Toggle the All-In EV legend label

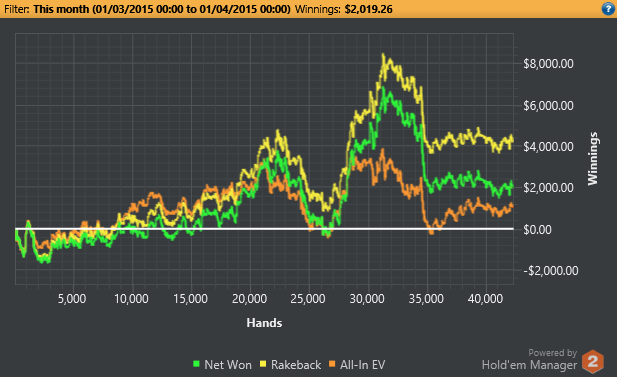[362, 365]
